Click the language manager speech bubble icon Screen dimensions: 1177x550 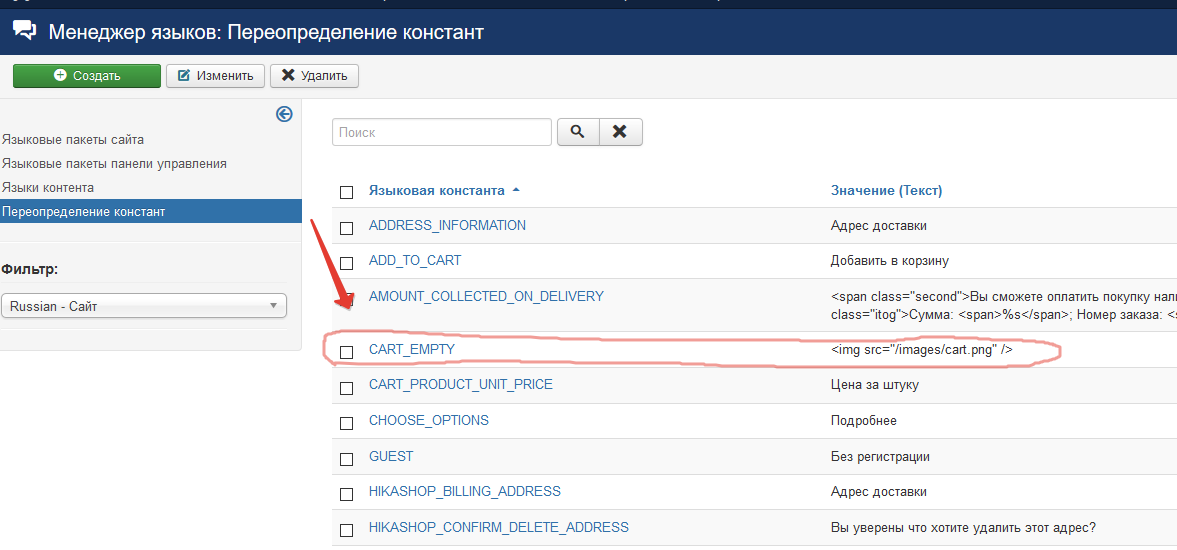(24, 32)
